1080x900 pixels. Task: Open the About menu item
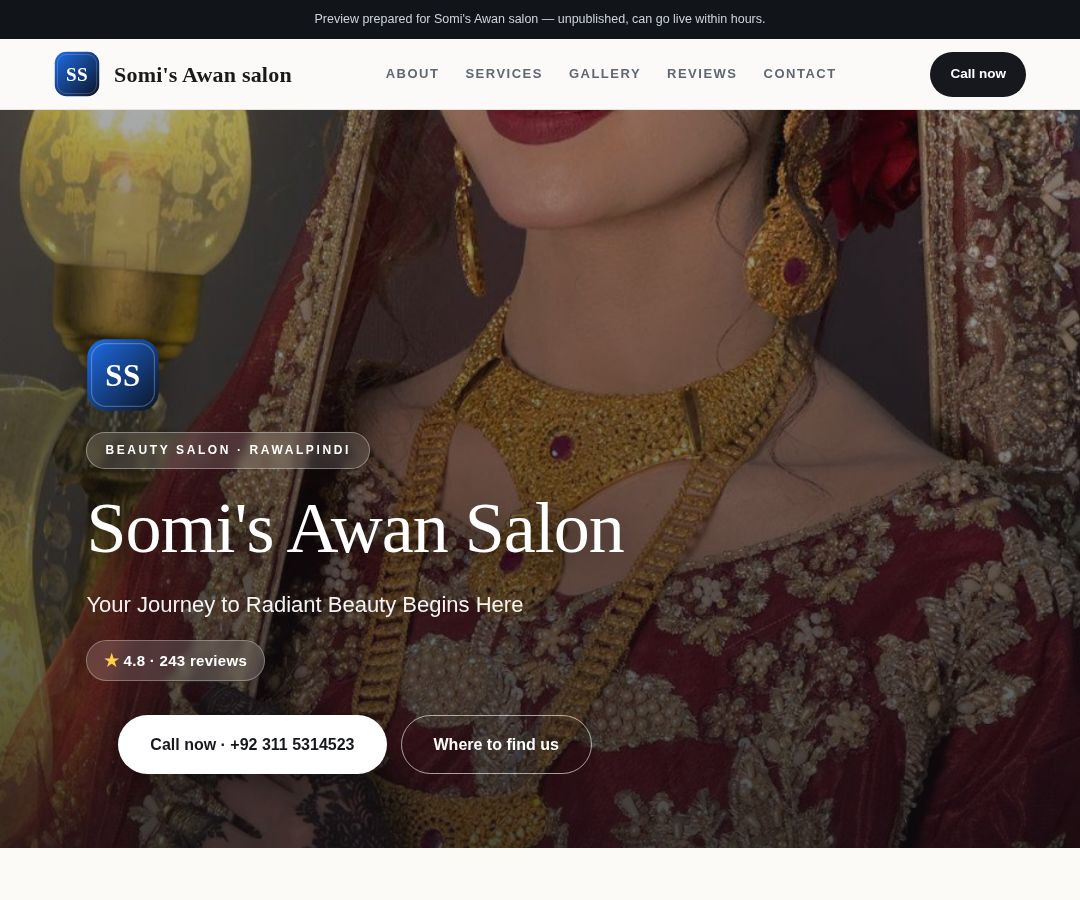tap(412, 74)
